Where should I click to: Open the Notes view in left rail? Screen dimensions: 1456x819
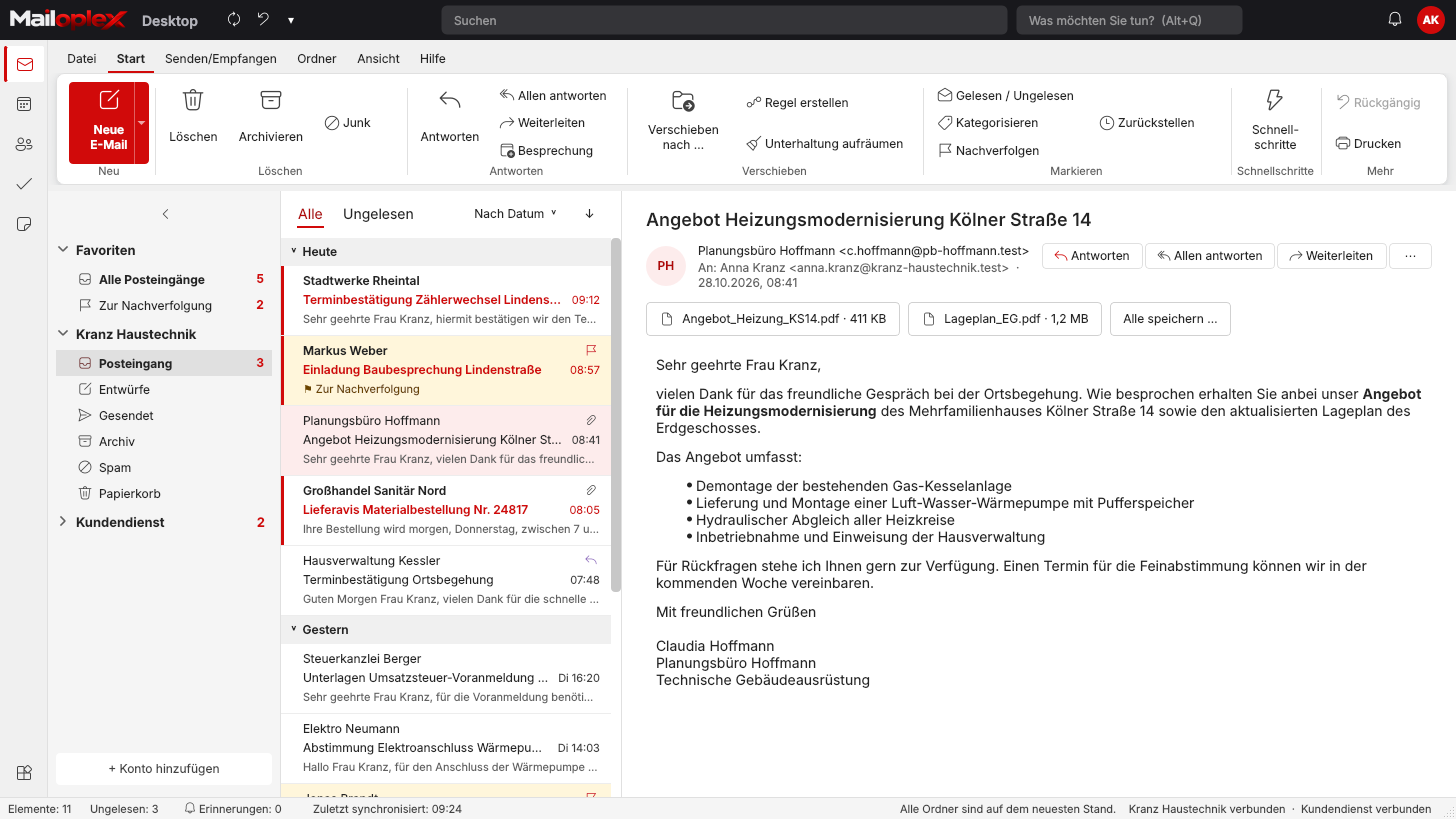pyautogui.click(x=24, y=224)
